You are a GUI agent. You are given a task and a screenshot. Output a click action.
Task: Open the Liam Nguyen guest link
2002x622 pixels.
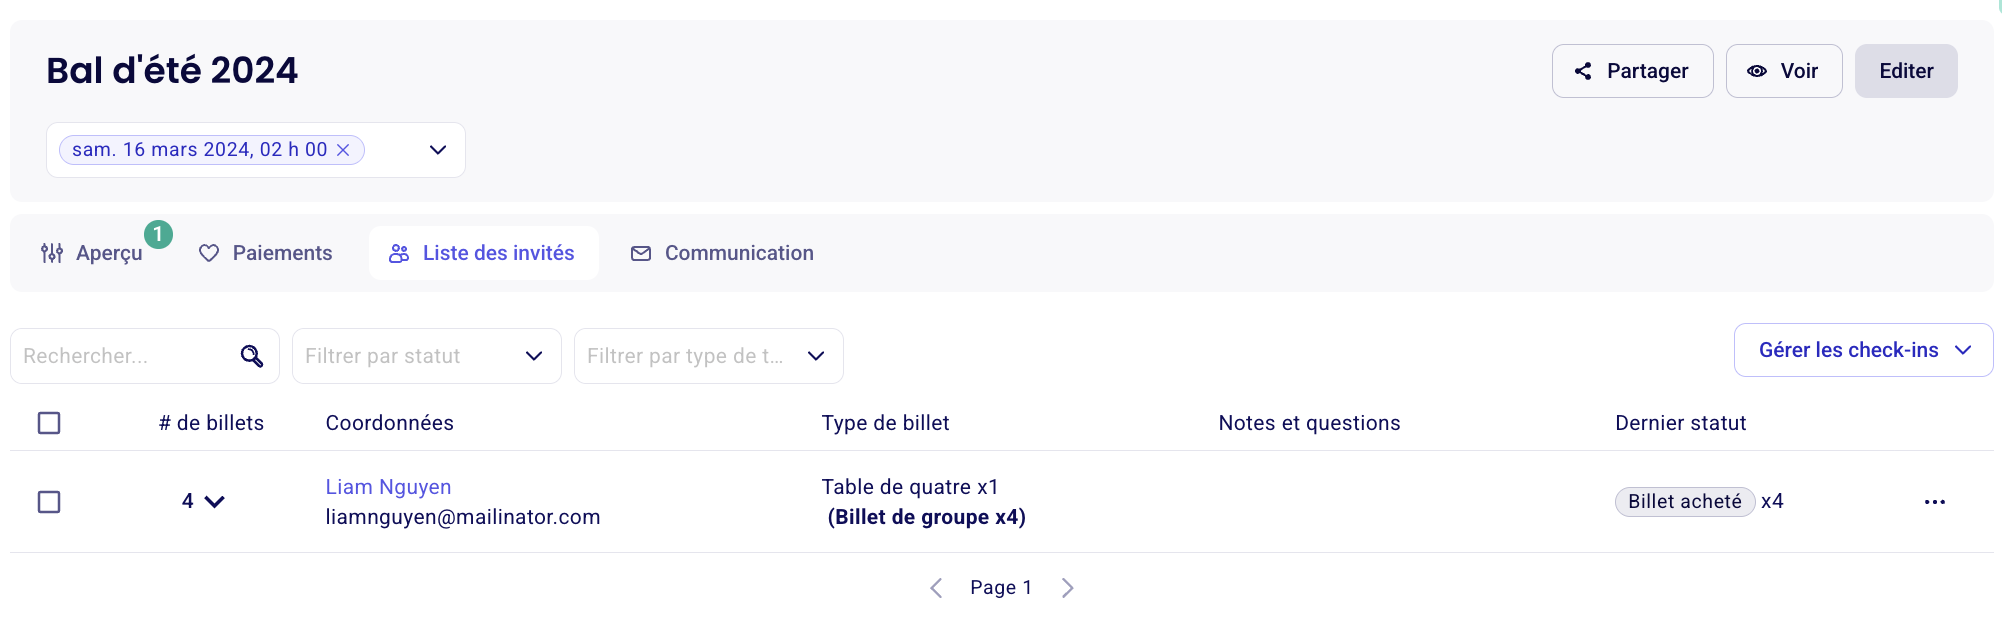388,487
